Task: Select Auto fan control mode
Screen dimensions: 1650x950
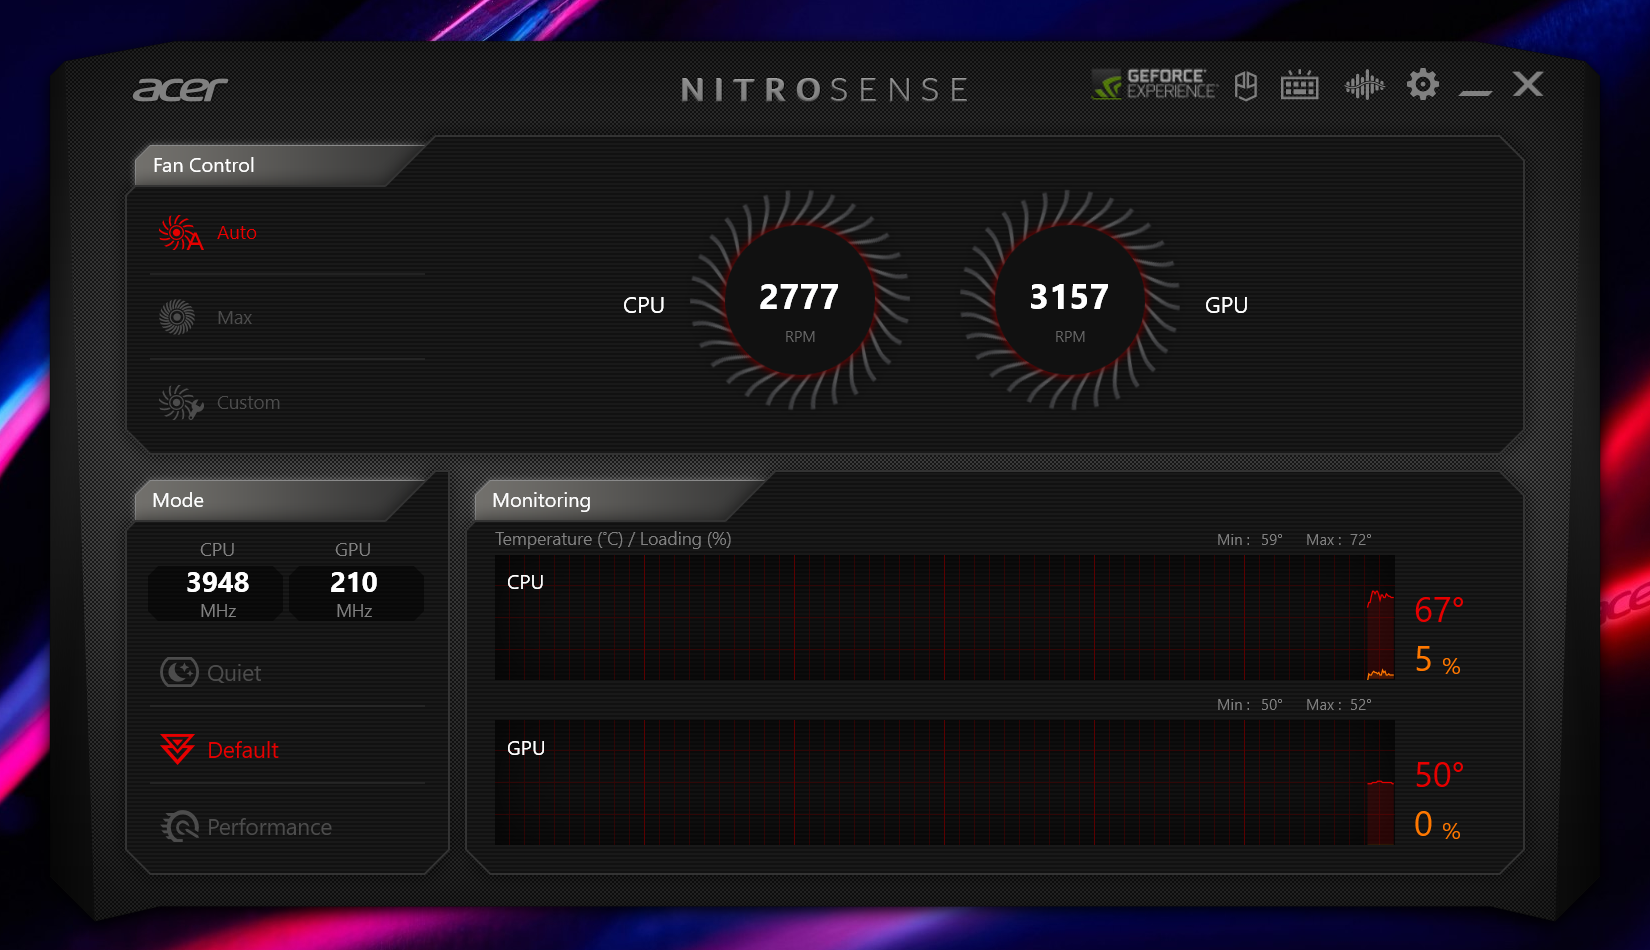Action: [x=236, y=233]
